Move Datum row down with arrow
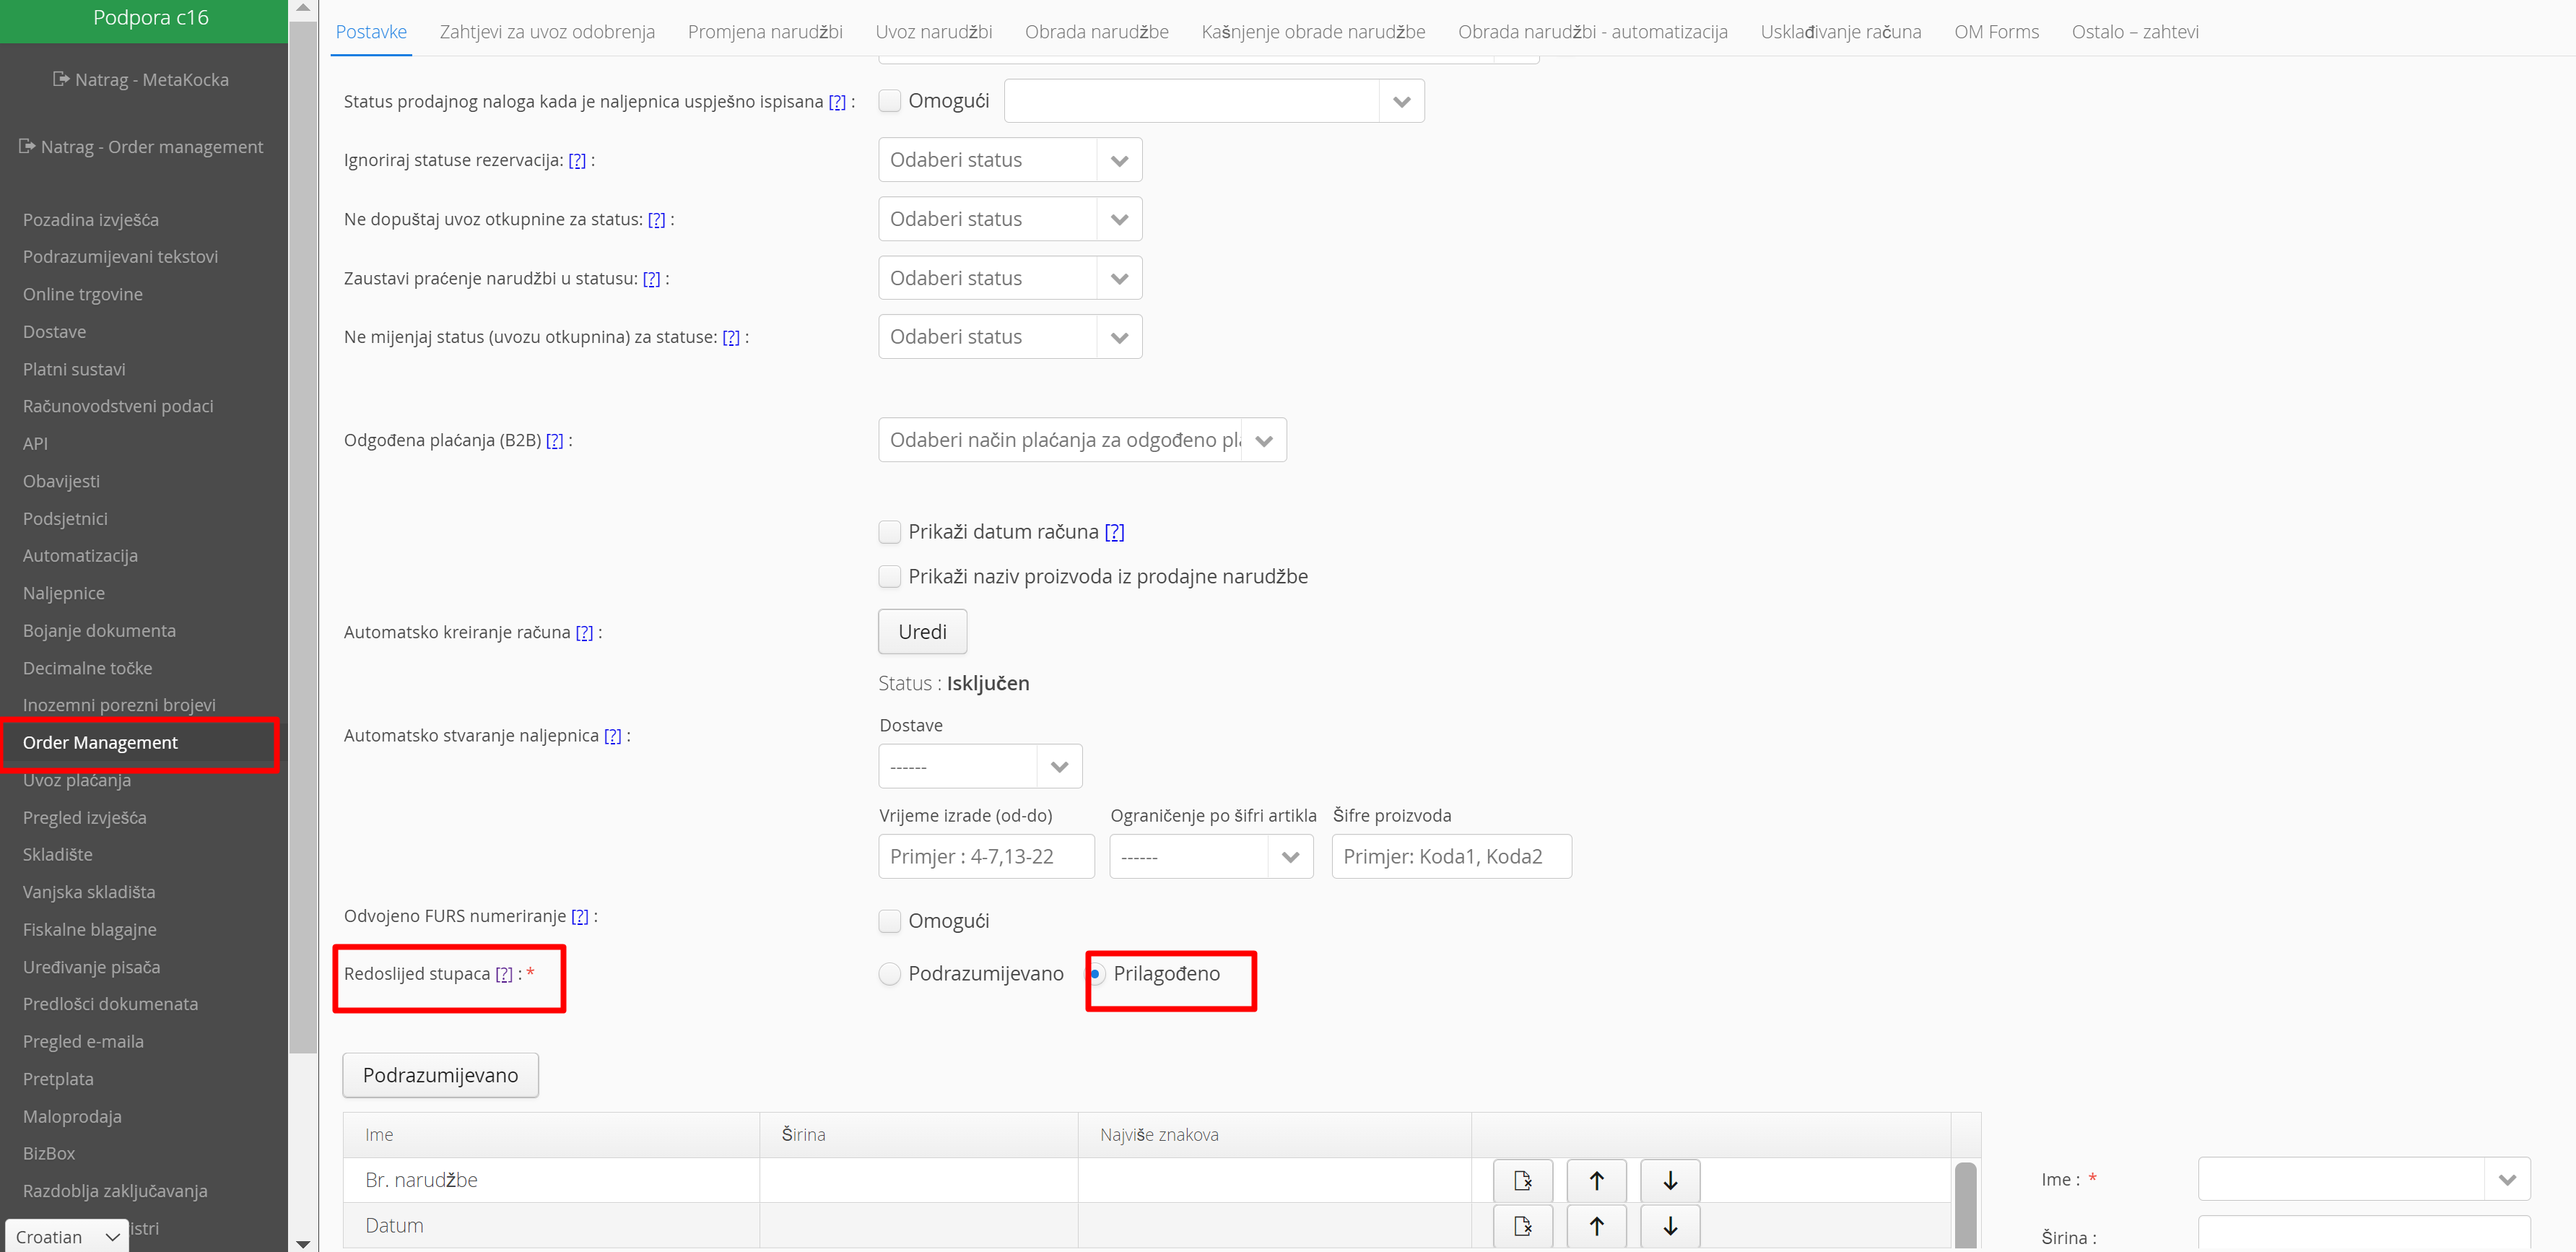The width and height of the screenshot is (2576, 1252). [1669, 1225]
